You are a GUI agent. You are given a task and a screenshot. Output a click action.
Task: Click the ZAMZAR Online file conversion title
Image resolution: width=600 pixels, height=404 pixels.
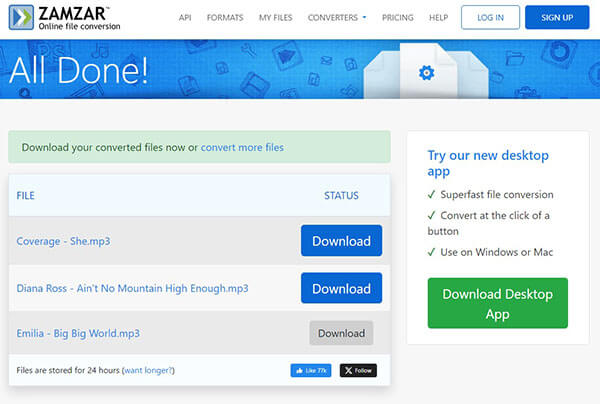[79, 18]
